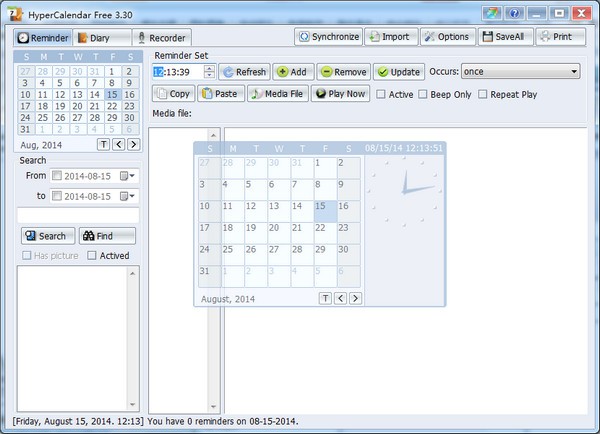
Task: Click the Print toolbar button
Action: (561, 37)
